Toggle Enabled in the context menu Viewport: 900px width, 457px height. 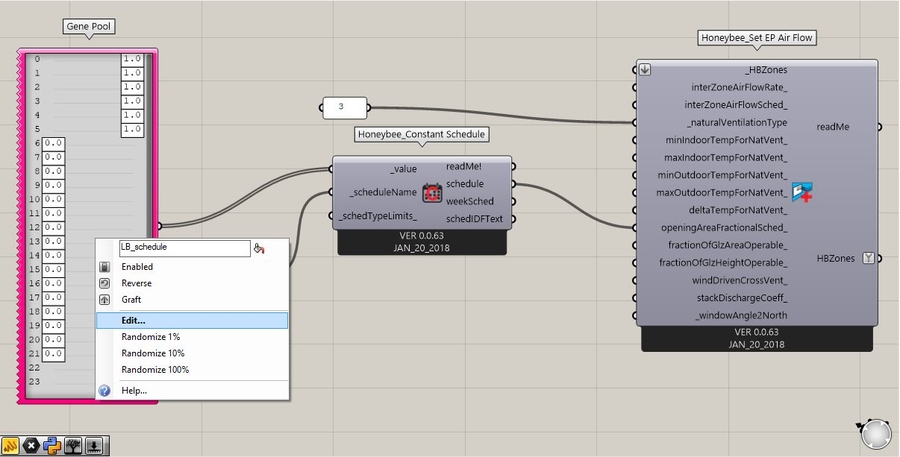pyautogui.click(x=137, y=267)
